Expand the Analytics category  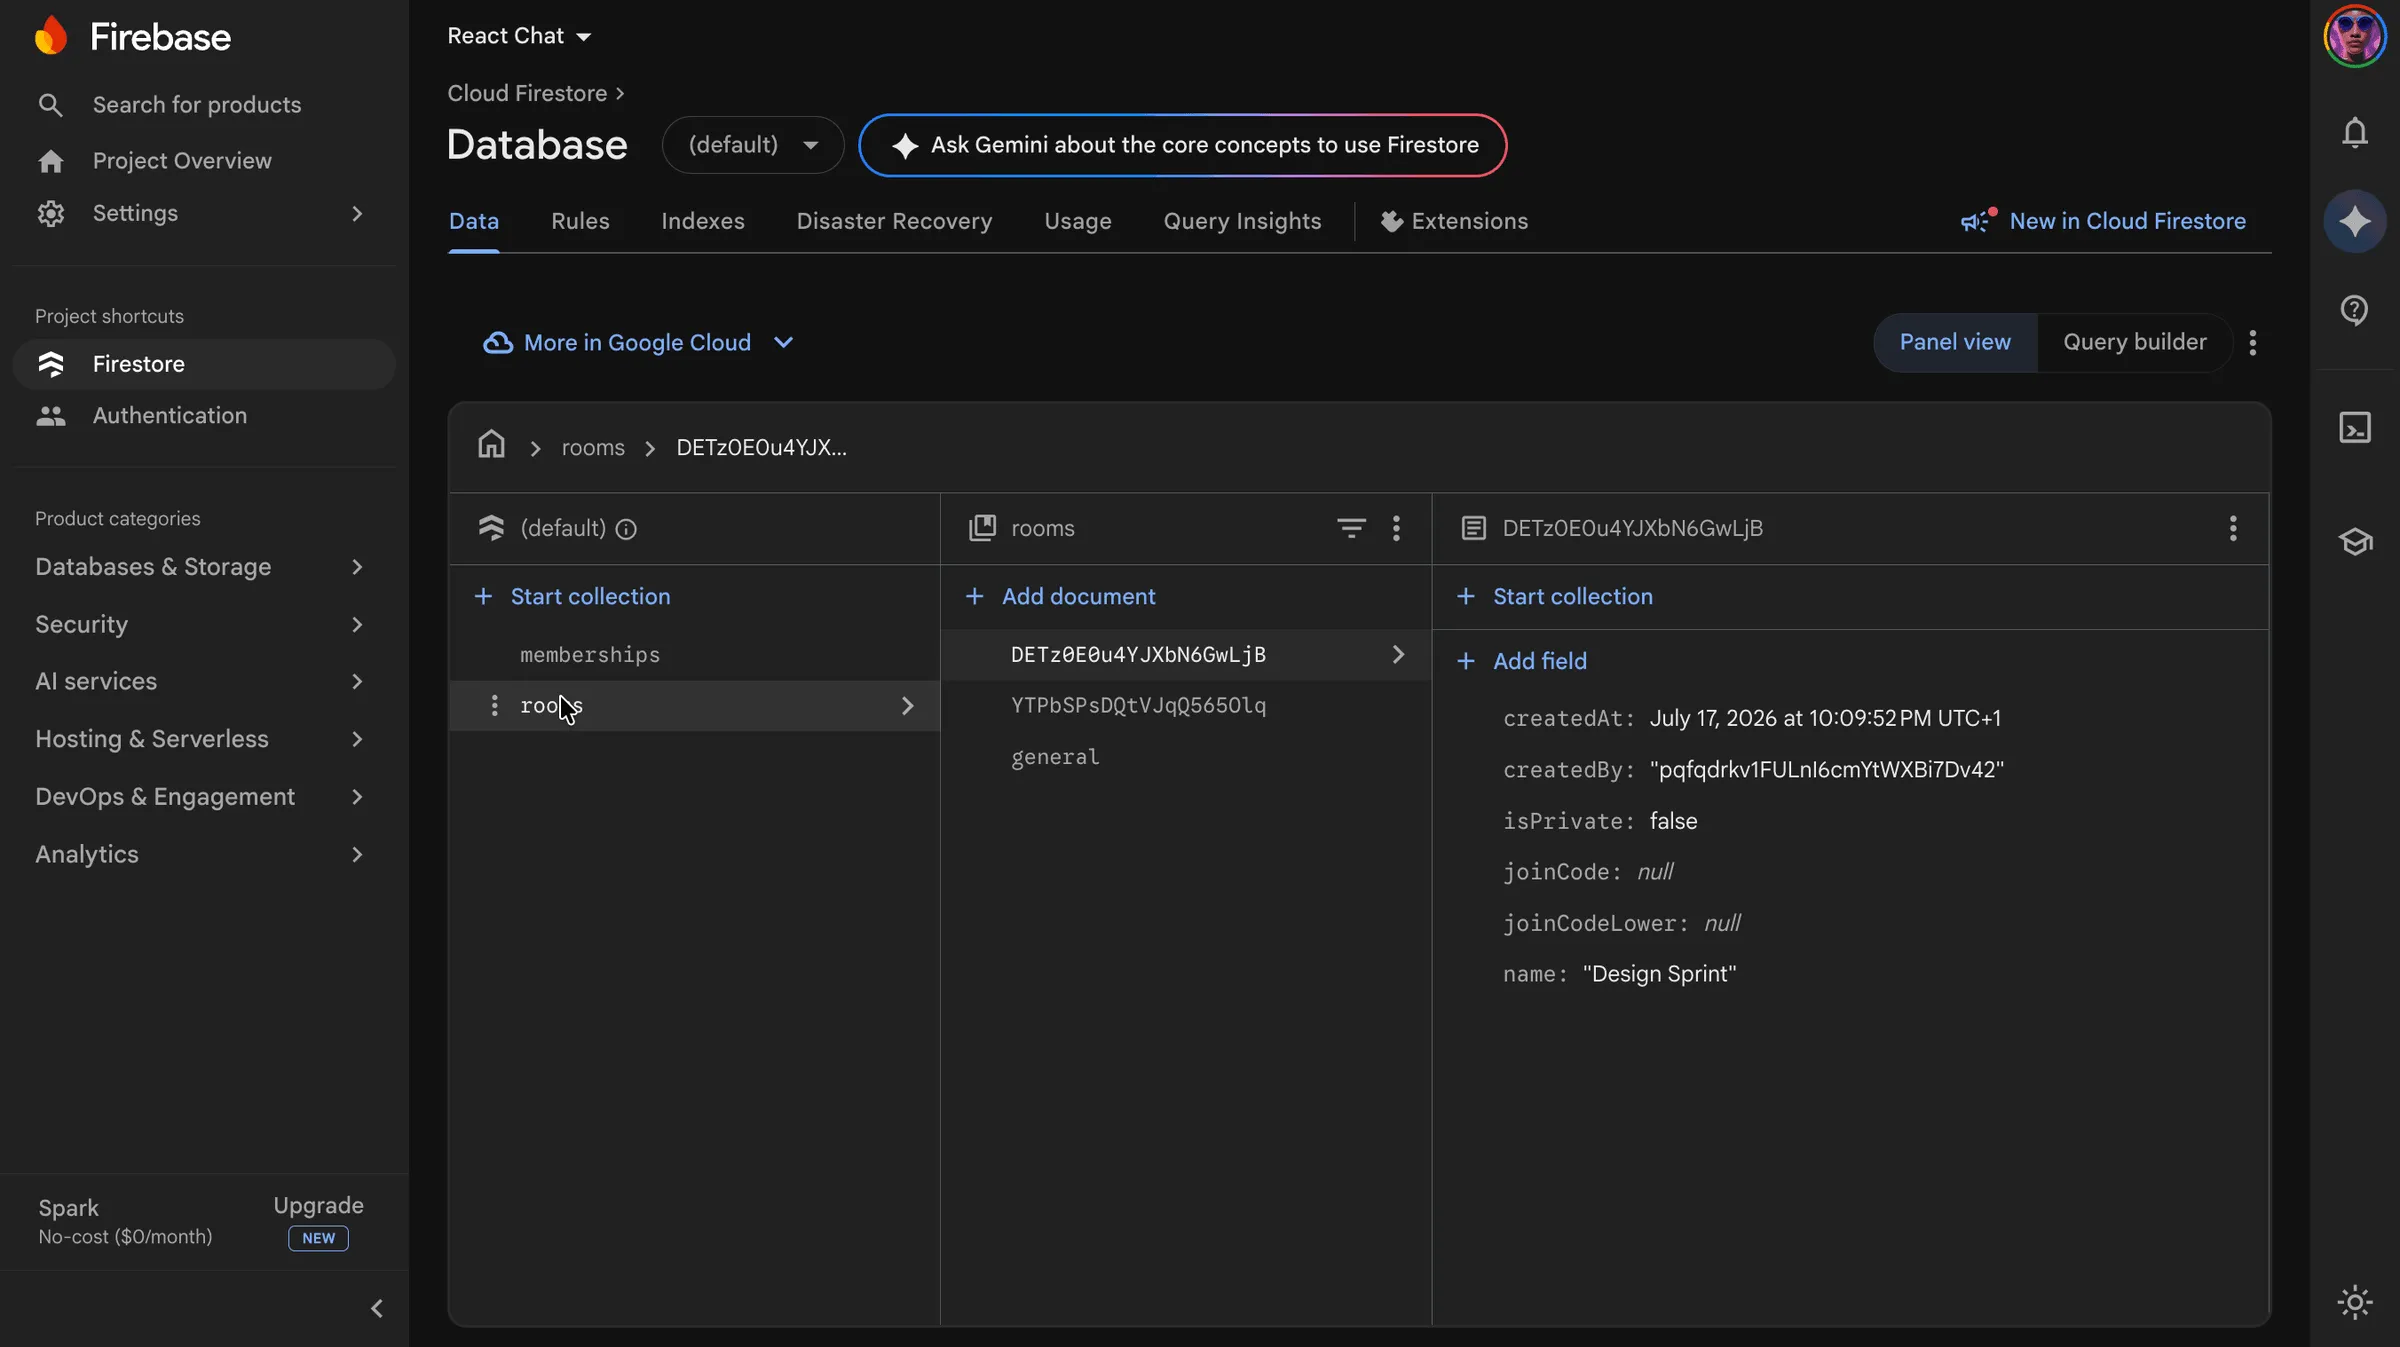point(200,855)
